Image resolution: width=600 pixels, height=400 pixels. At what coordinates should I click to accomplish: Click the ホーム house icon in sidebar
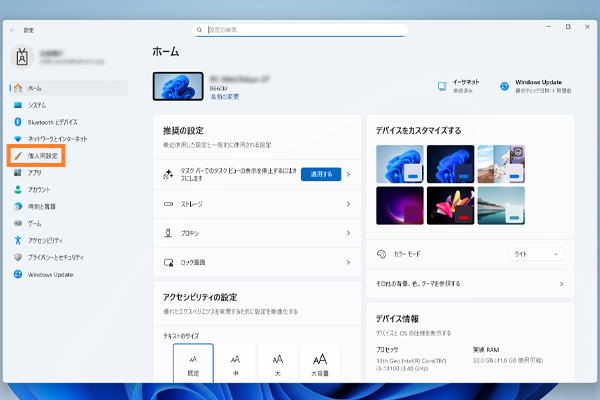point(18,88)
